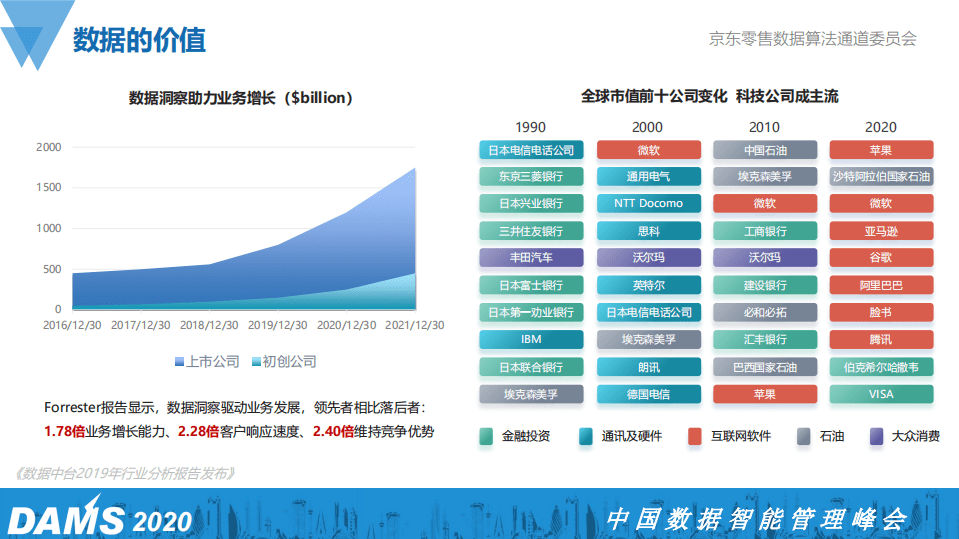The width and height of the screenshot is (959, 539).
Task: Click the 腾讯 box
Action: click(881, 339)
